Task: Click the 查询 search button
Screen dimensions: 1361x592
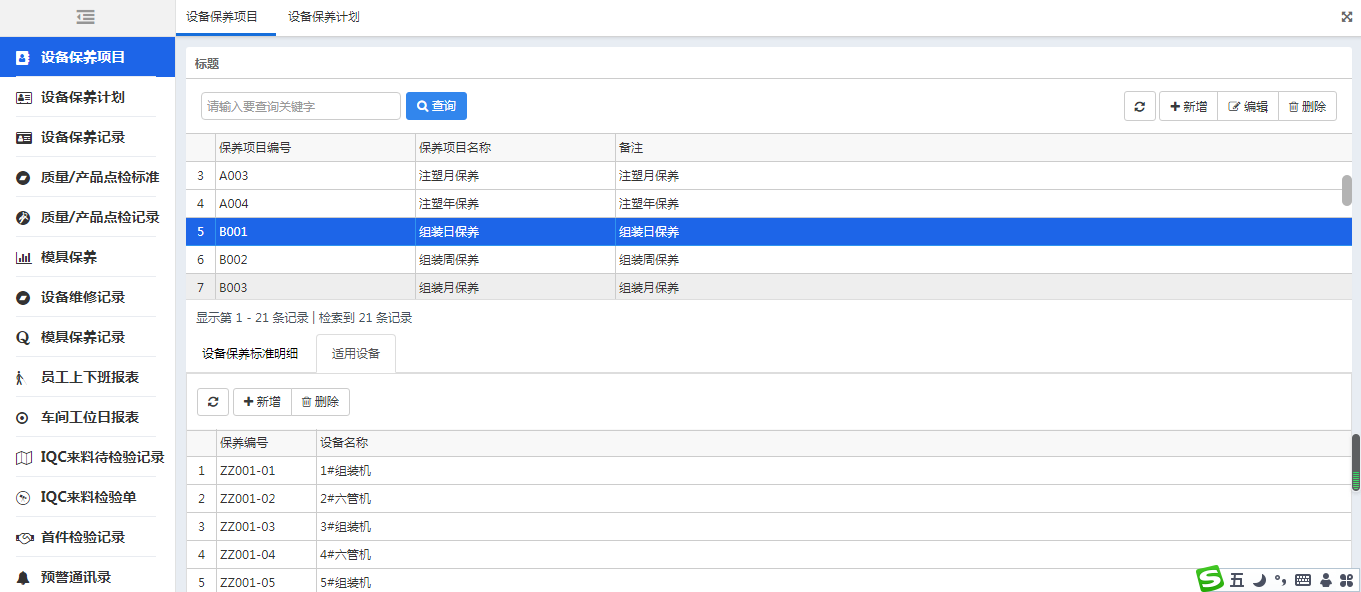Action: tap(436, 106)
